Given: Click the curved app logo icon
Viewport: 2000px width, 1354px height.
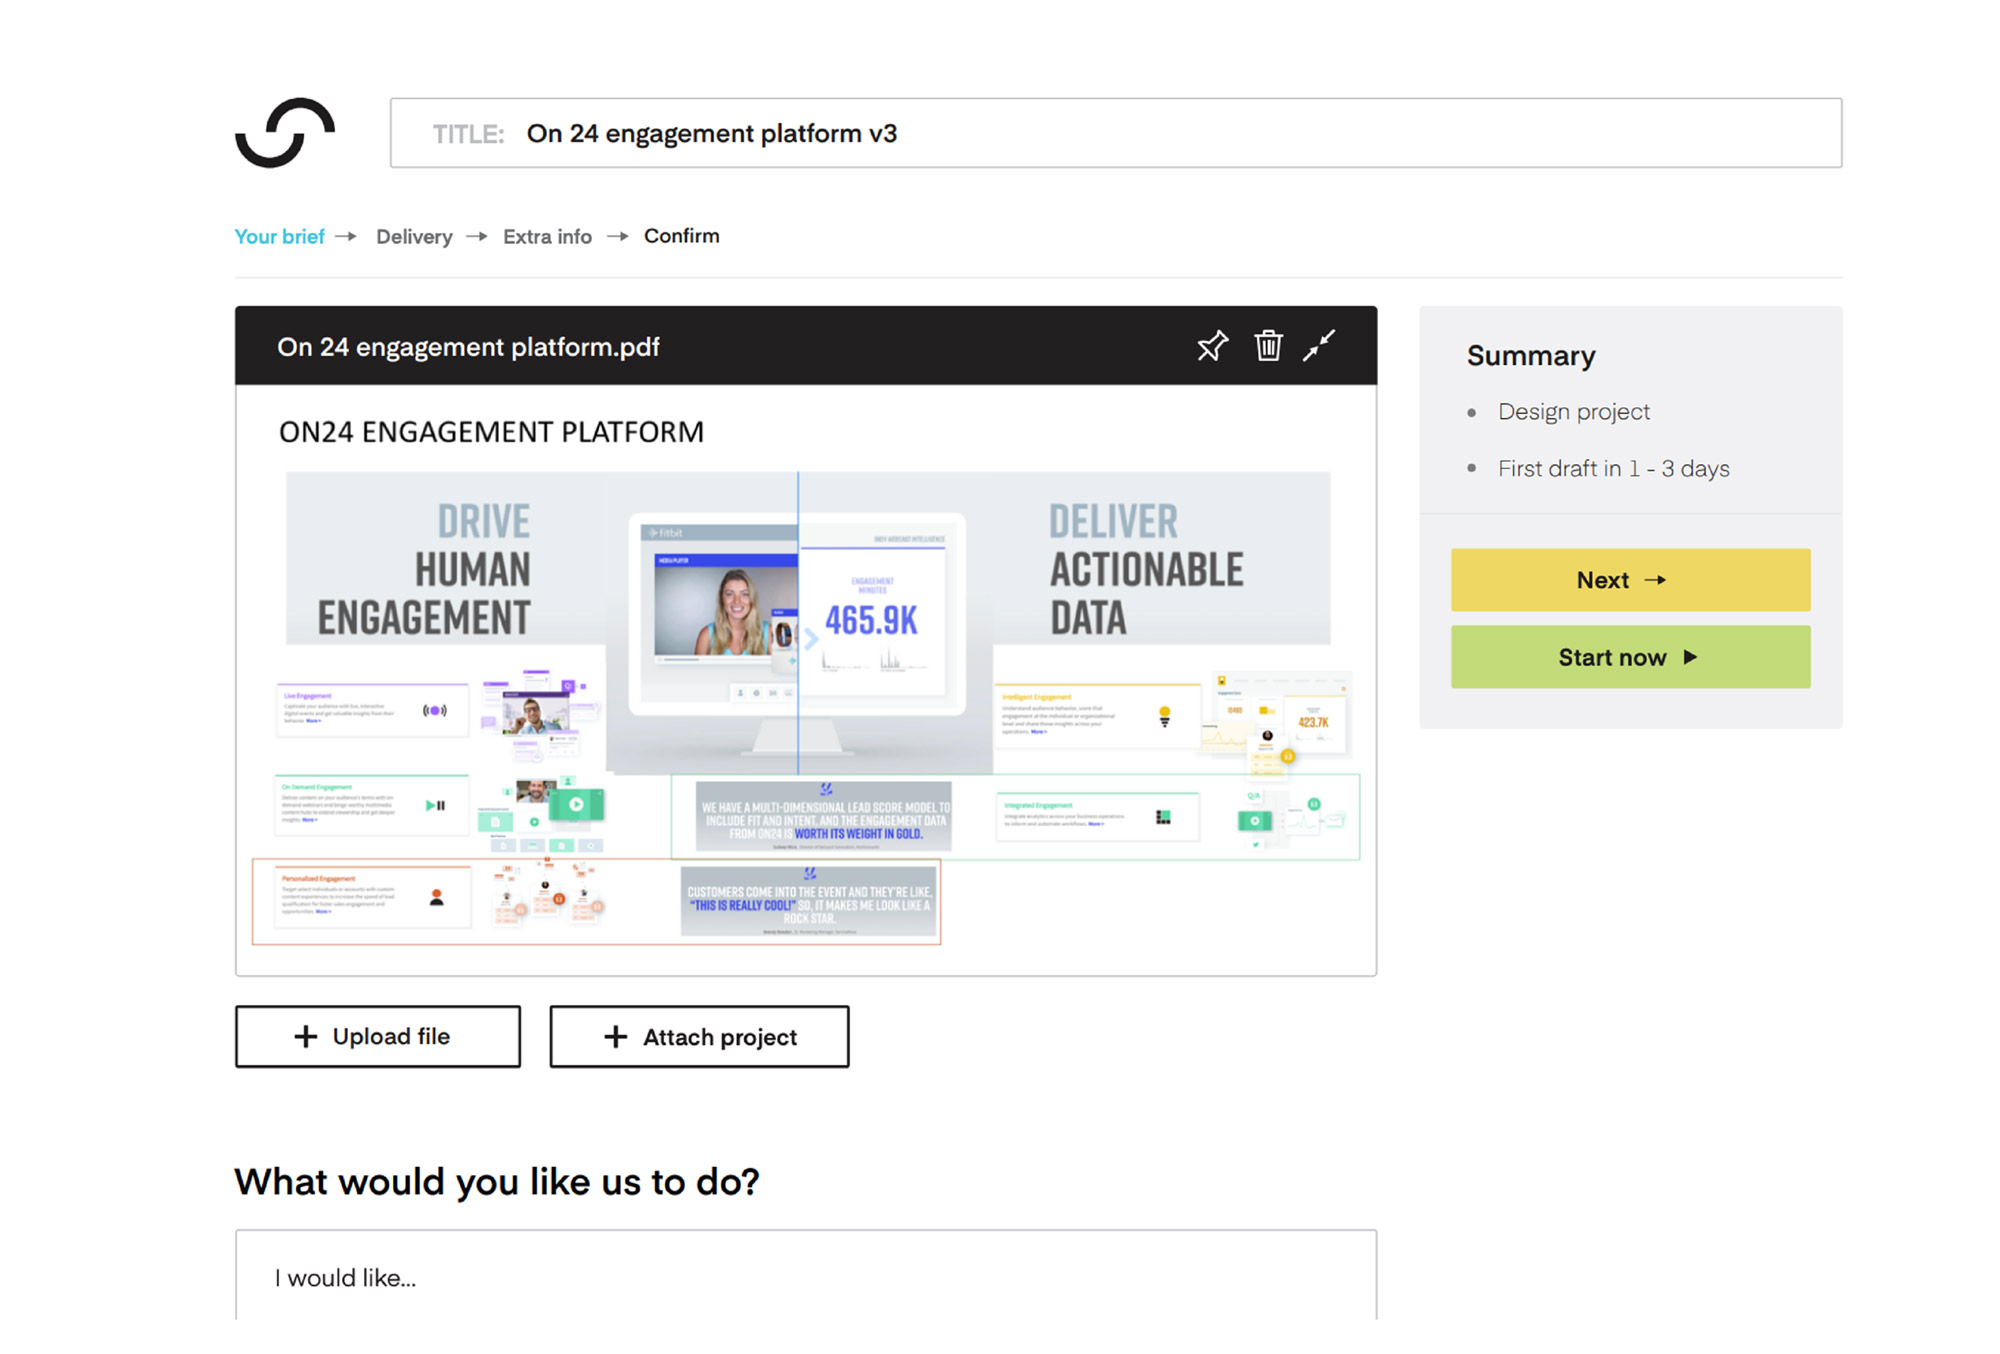Looking at the screenshot, I should coord(285,133).
